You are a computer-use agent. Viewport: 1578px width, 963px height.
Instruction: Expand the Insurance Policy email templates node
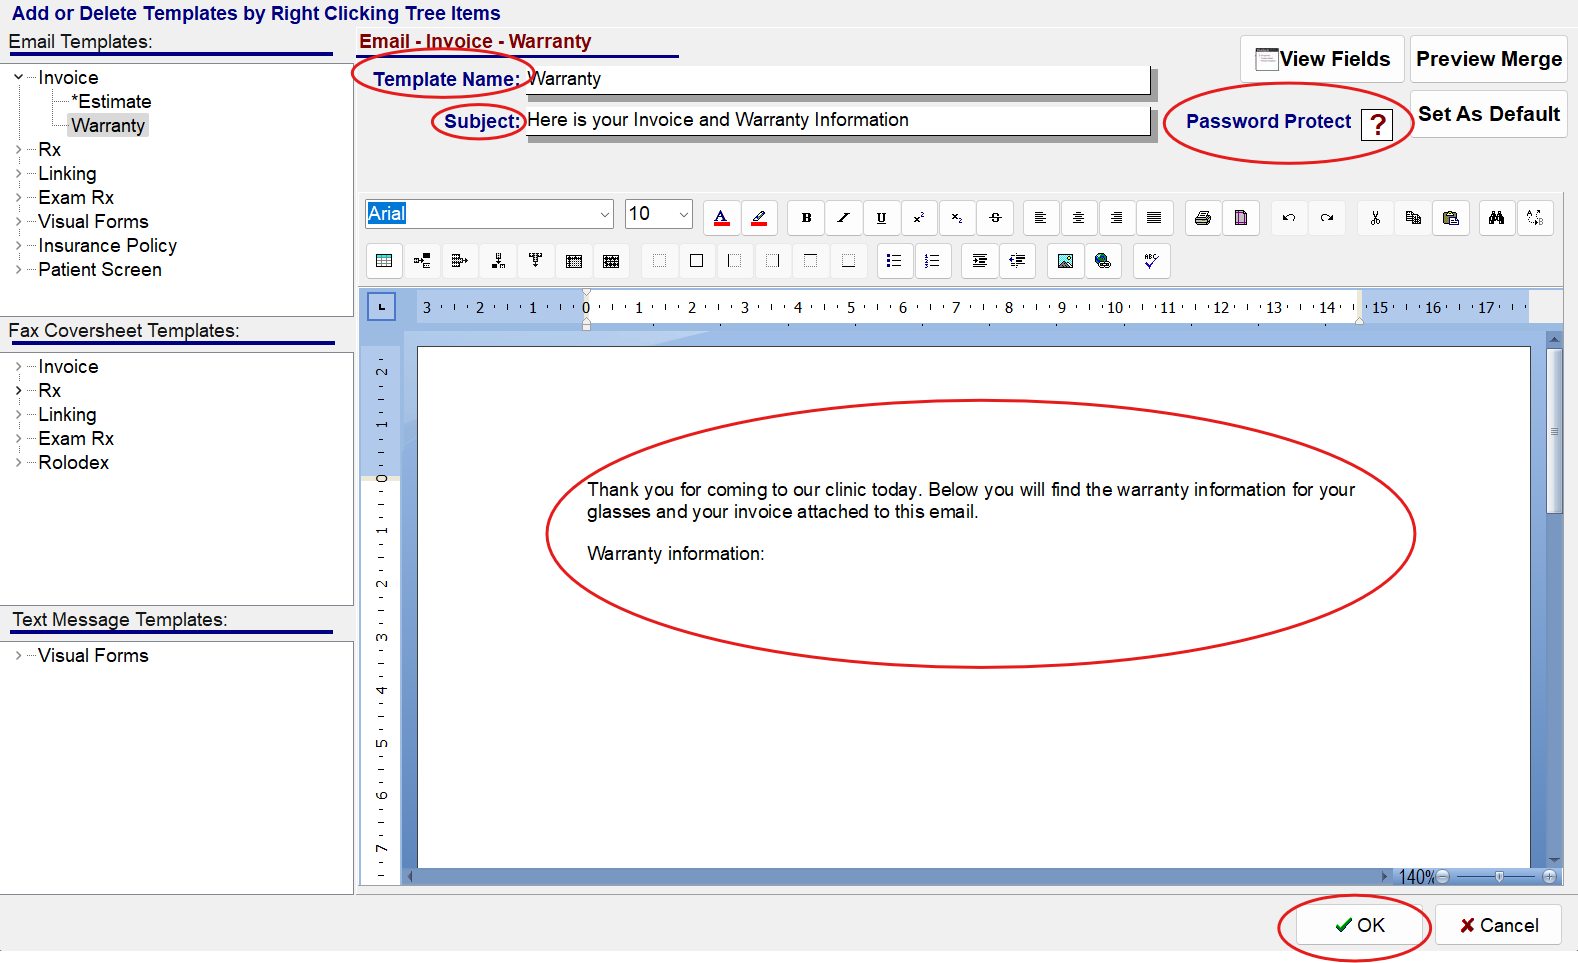click(x=18, y=246)
